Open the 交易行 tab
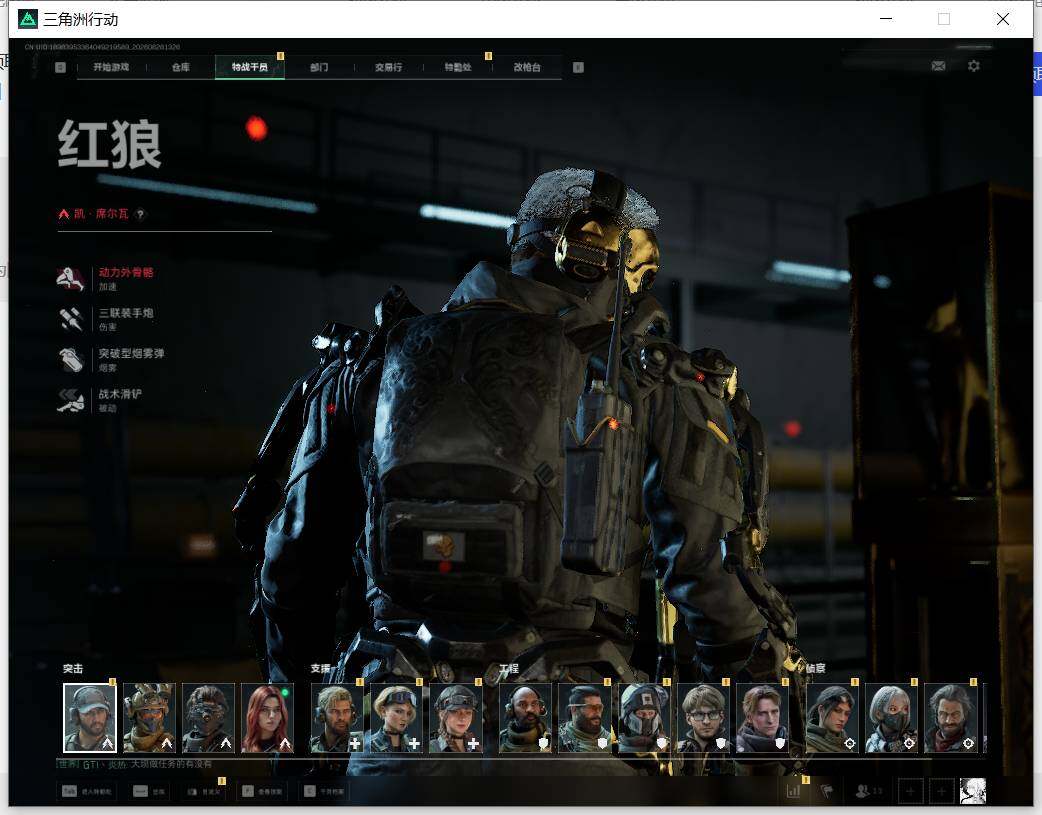The height and width of the screenshot is (815, 1042). click(x=388, y=67)
